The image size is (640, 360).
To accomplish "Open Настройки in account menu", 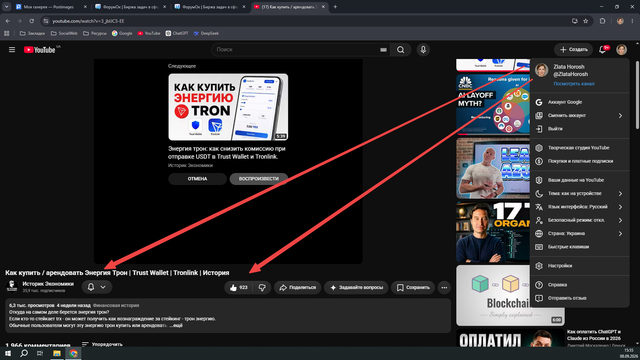I will pos(580,266).
